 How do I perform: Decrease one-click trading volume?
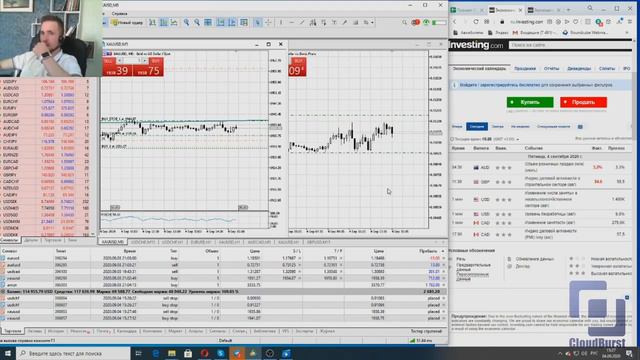120,61
